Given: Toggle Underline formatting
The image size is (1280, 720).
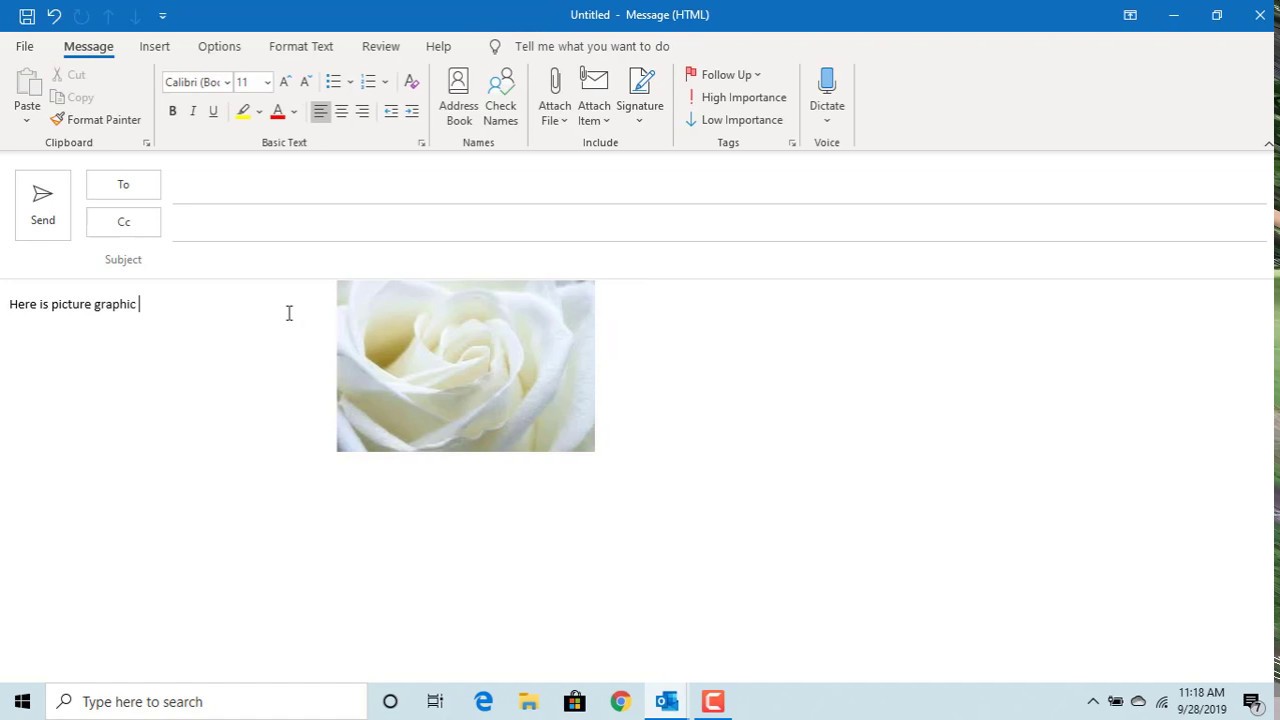Looking at the screenshot, I should [213, 111].
